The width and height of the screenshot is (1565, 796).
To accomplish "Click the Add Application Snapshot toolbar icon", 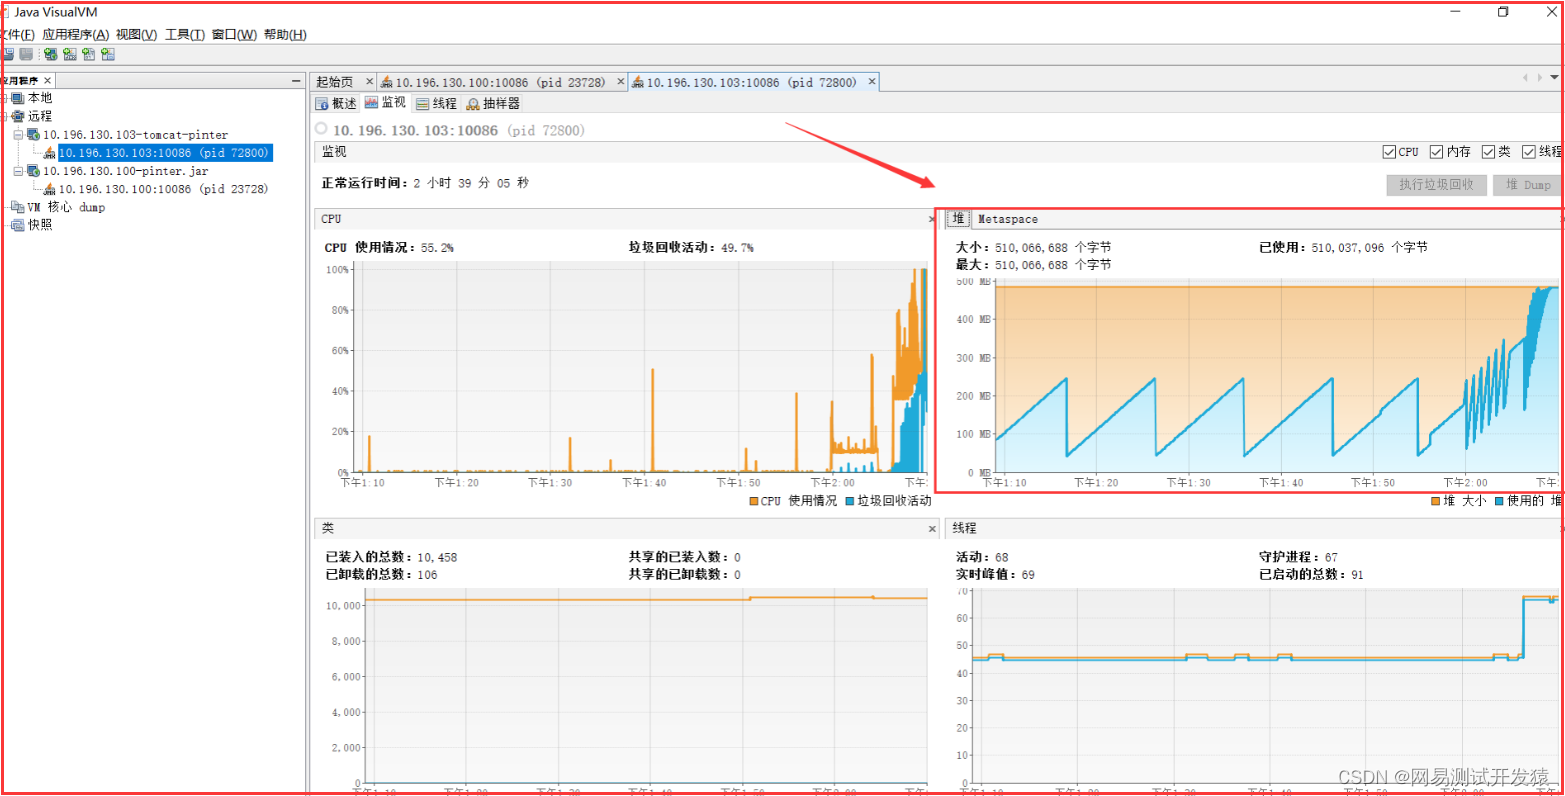I will pyautogui.click(x=108, y=54).
